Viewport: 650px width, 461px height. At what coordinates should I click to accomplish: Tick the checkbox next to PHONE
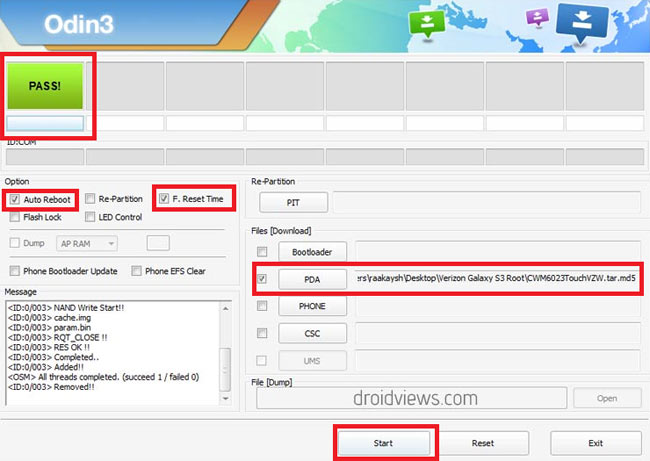tap(262, 306)
